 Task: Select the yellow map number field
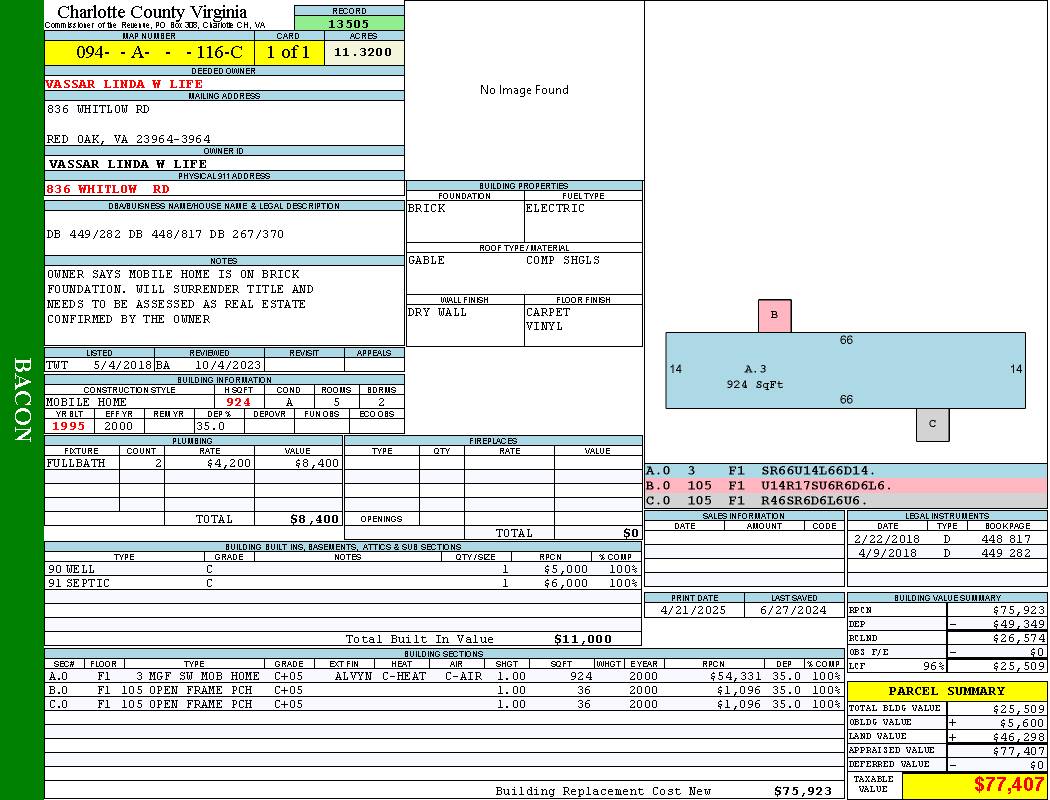point(149,53)
